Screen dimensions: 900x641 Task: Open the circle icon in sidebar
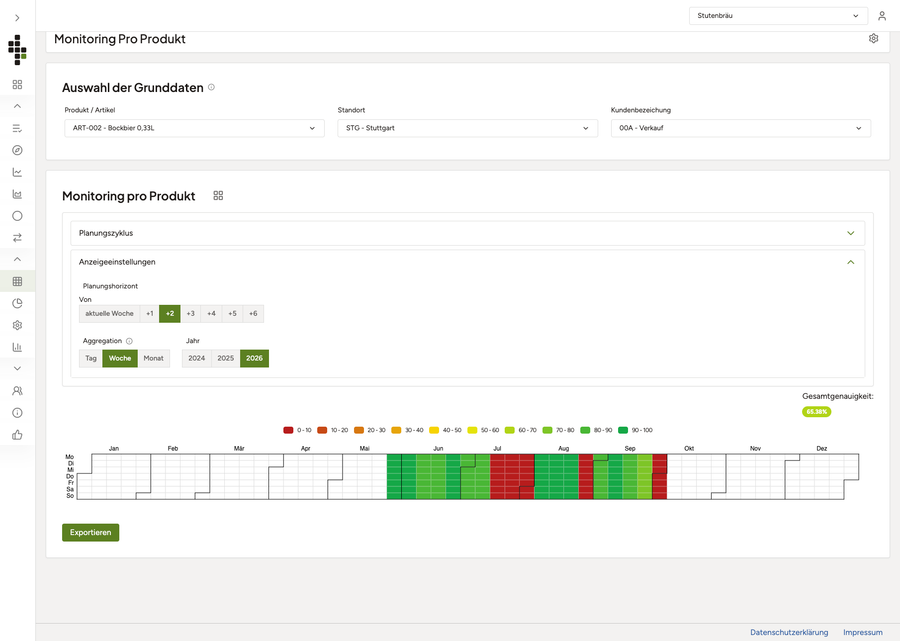click(x=17, y=216)
